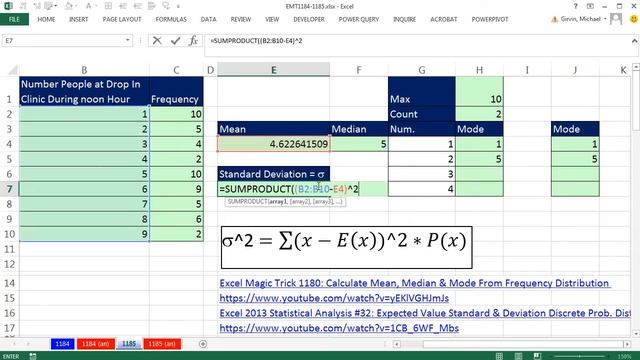The height and width of the screenshot is (360, 640).
Task: Switch to the 1184 (an) sheet tab
Action: pyautogui.click(x=96, y=344)
